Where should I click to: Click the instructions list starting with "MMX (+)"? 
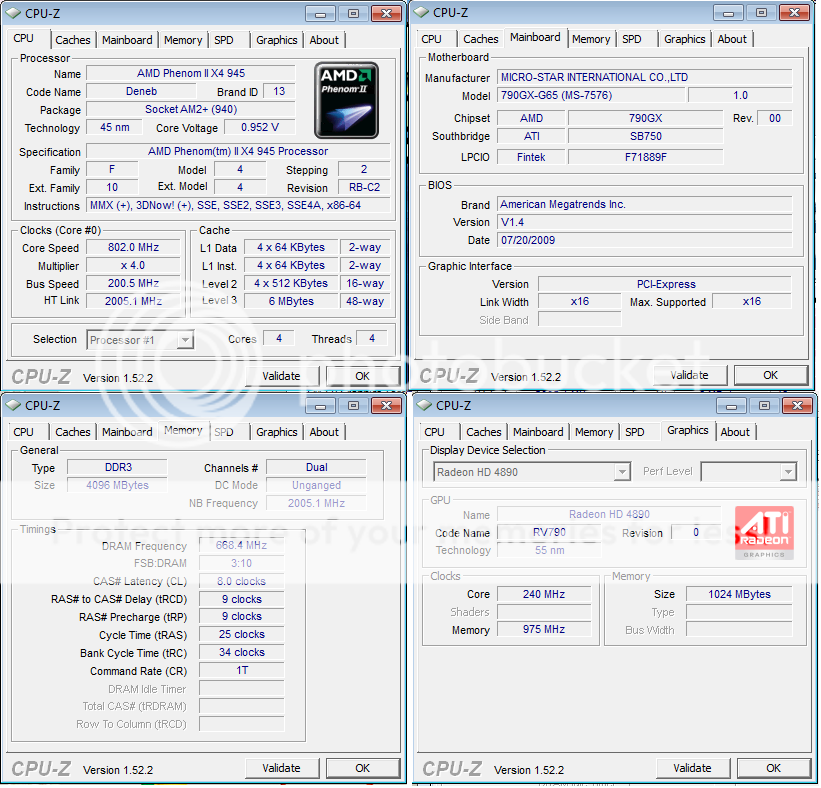(238, 205)
